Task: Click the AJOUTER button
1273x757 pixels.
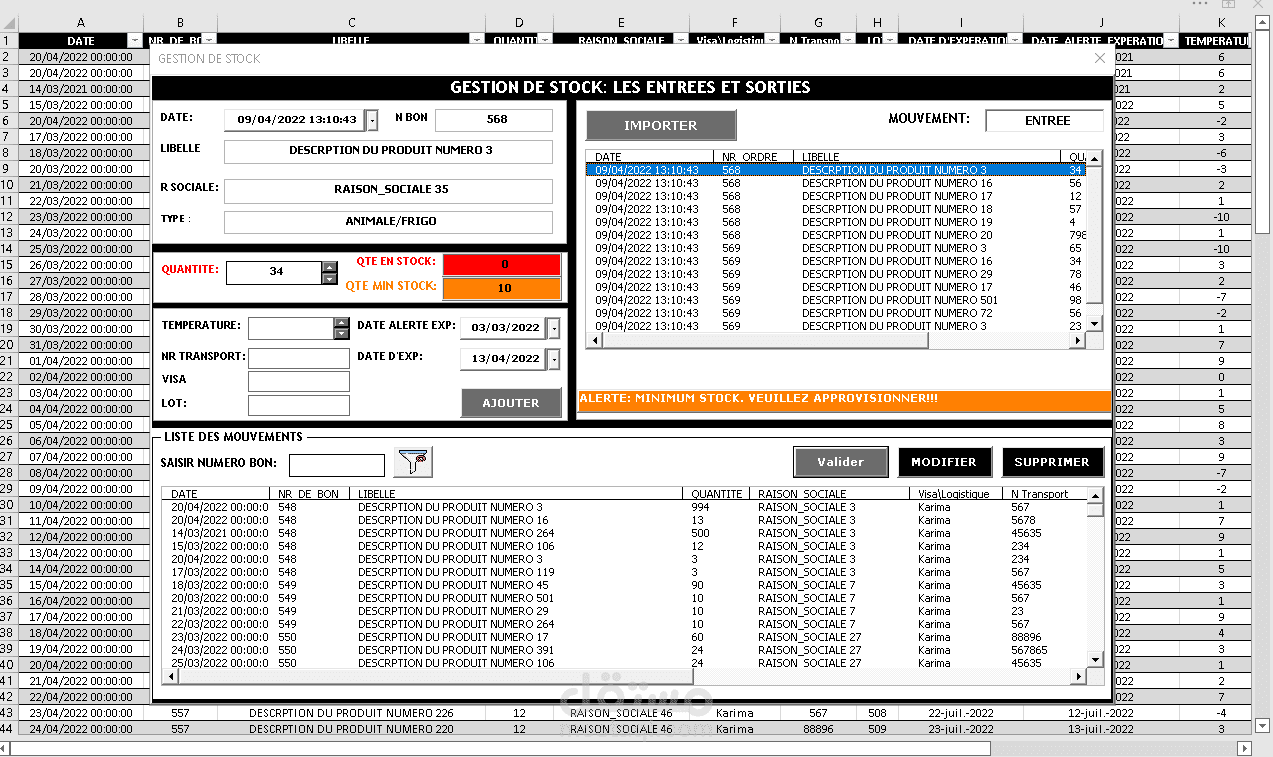Action: pyautogui.click(x=511, y=403)
